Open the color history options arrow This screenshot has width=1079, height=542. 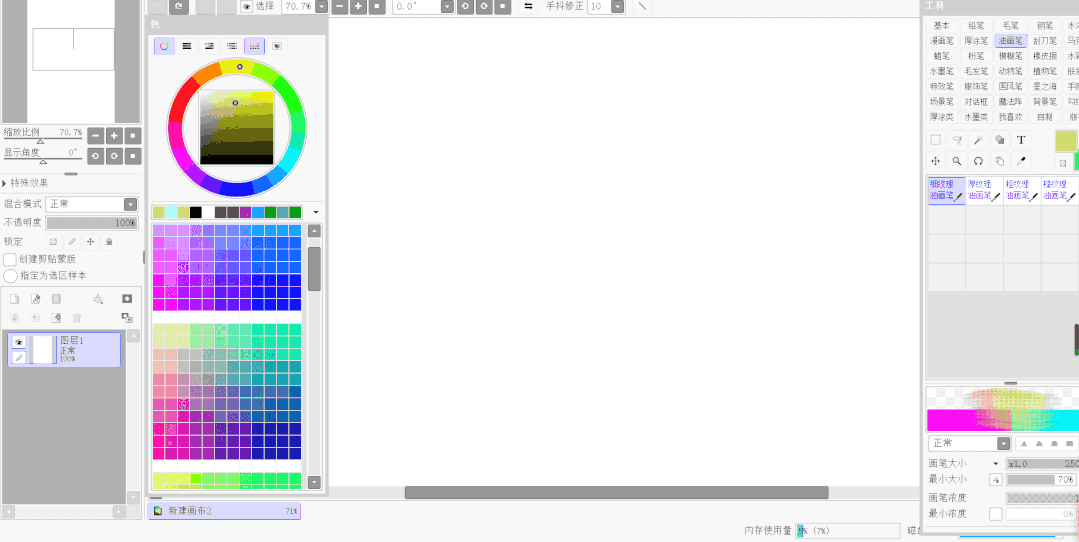(x=316, y=212)
